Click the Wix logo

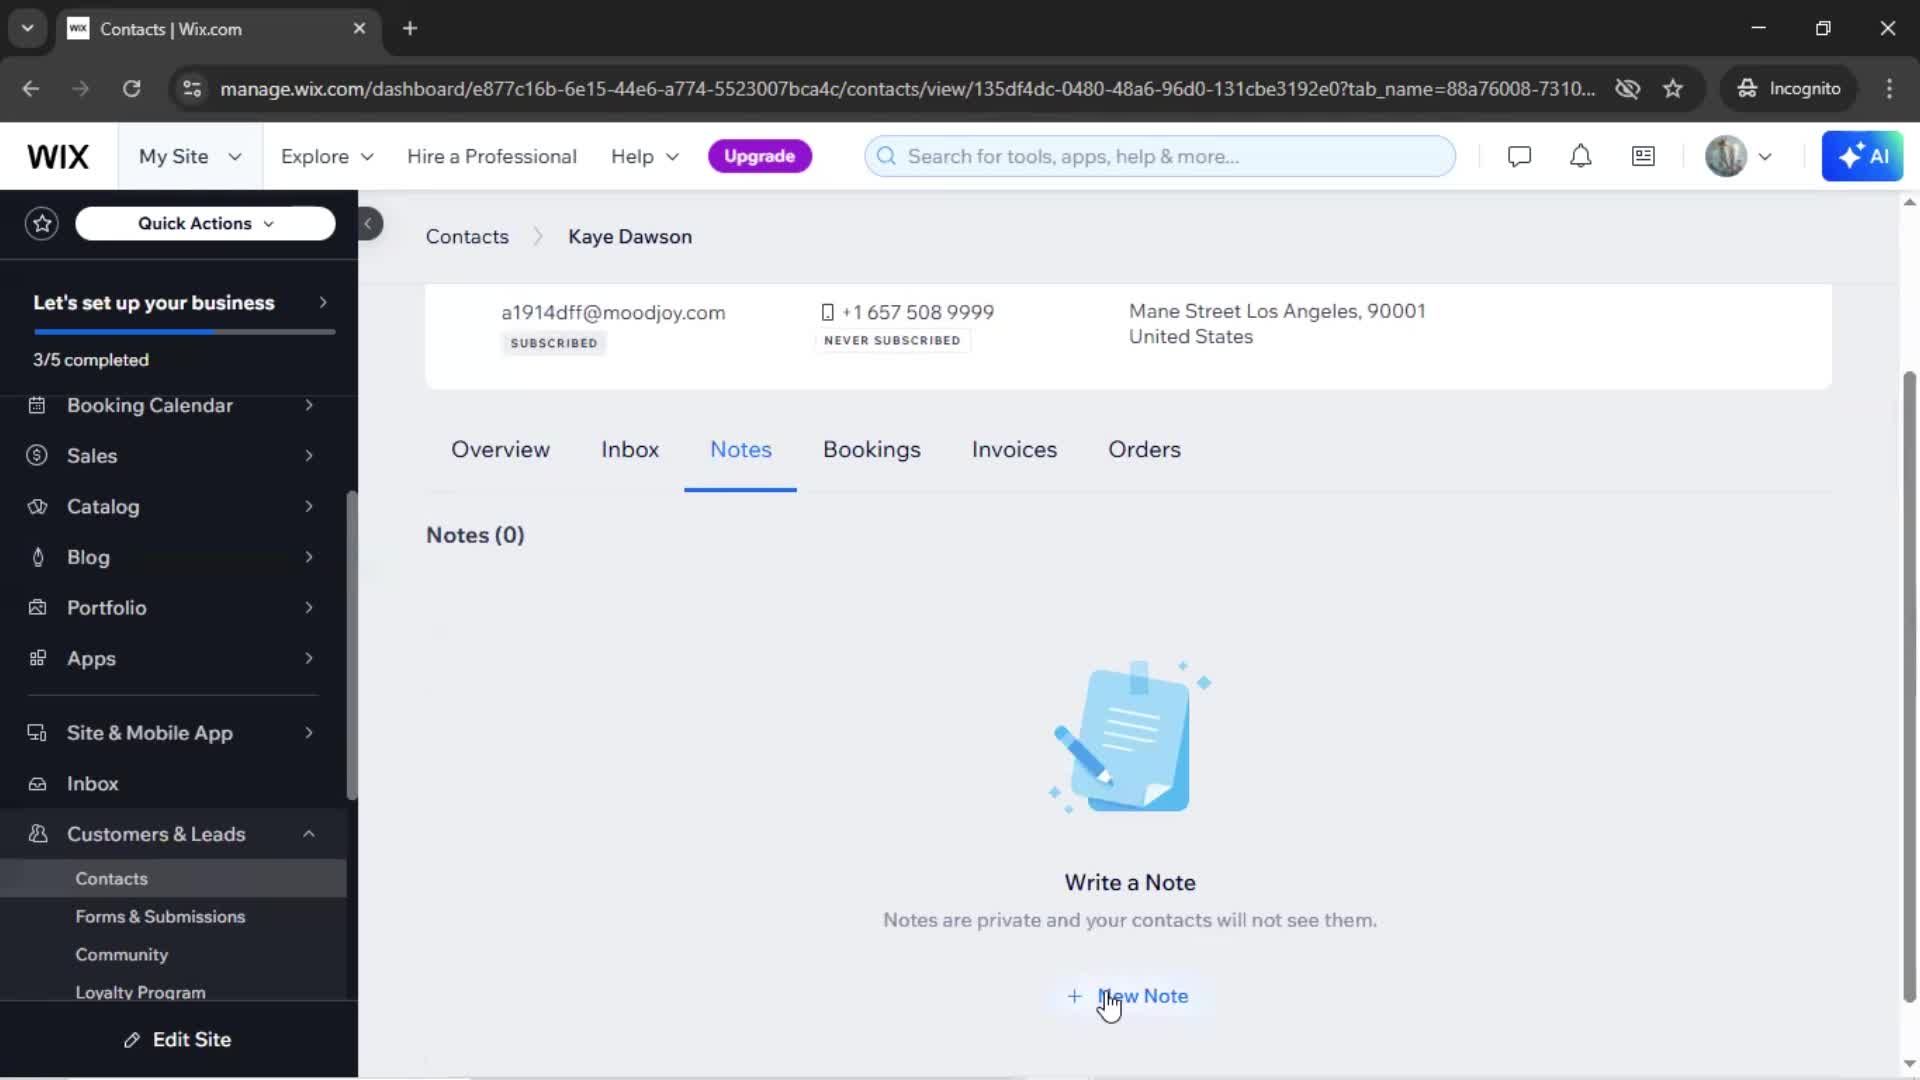tap(58, 157)
